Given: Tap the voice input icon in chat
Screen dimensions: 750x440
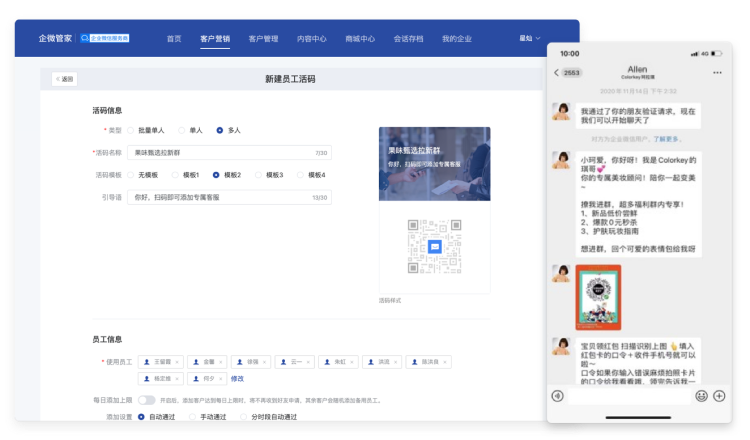Looking at the screenshot, I should 558,395.
